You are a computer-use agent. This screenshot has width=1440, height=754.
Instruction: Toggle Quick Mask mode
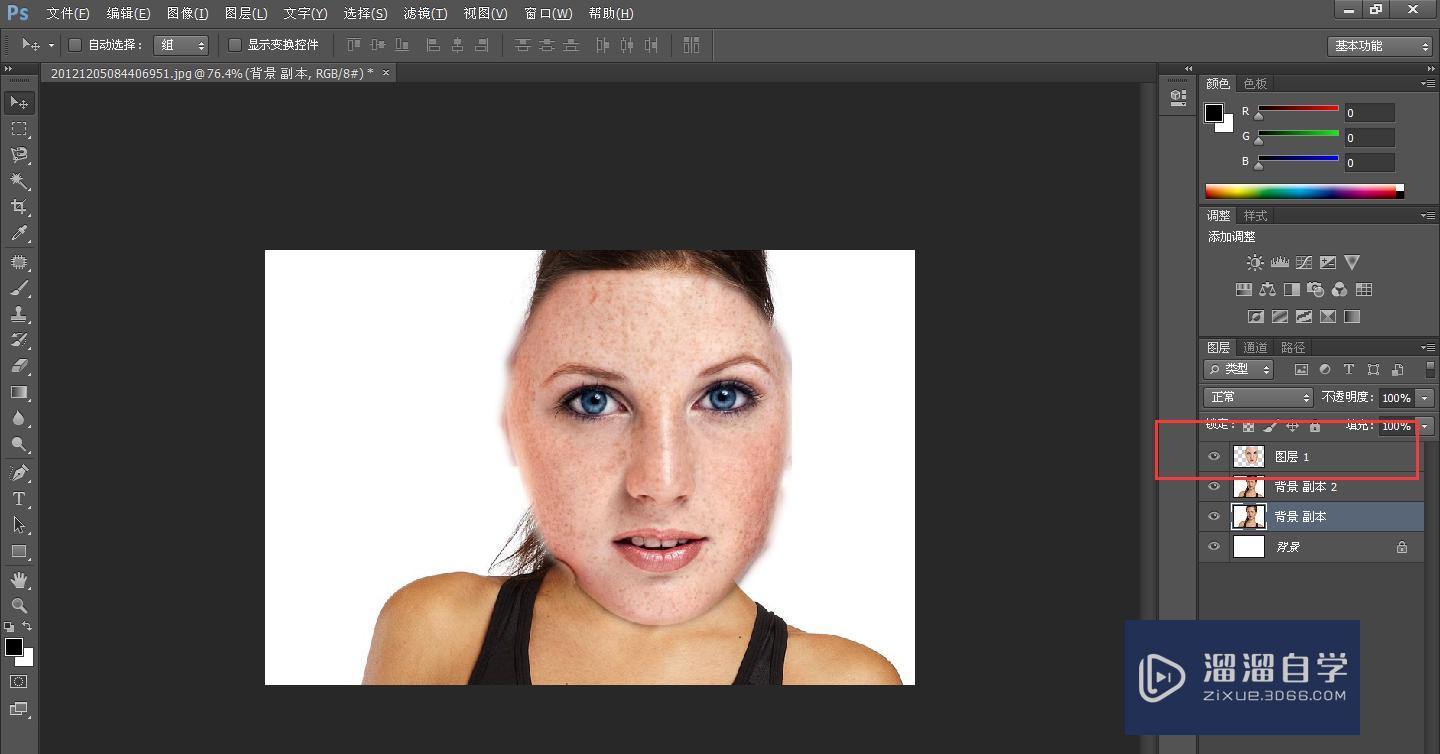coord(19,681)
